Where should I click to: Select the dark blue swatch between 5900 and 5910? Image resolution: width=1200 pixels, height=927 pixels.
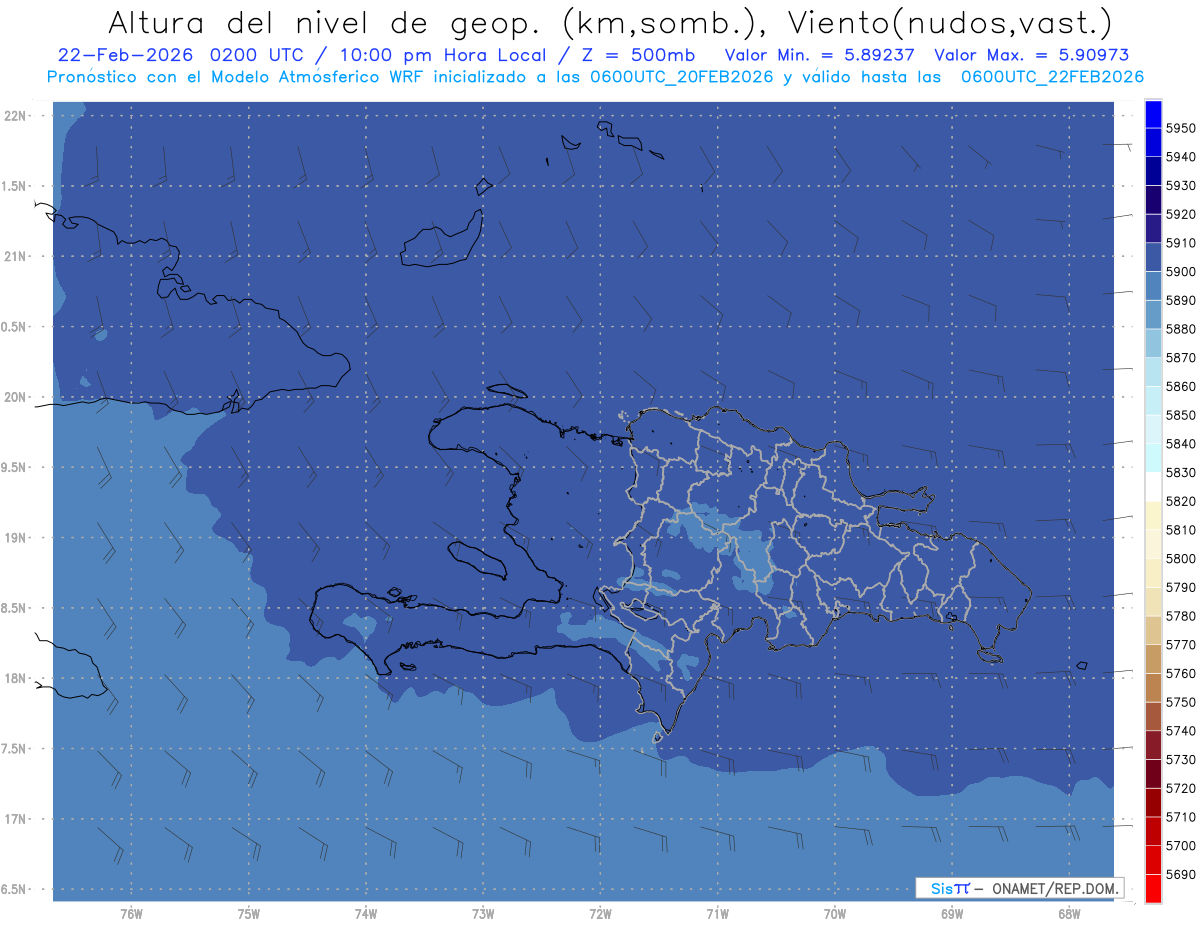click(x=1153, y=257)
